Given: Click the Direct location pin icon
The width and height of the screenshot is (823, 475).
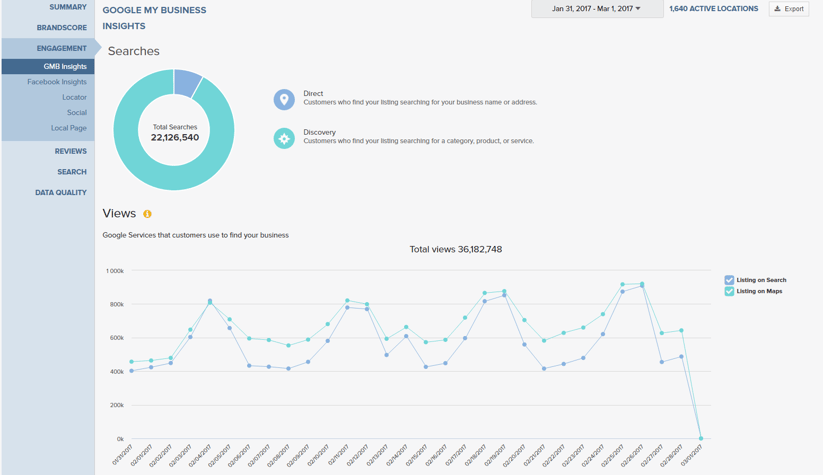Looking at the screenshot, I should 284,99.
